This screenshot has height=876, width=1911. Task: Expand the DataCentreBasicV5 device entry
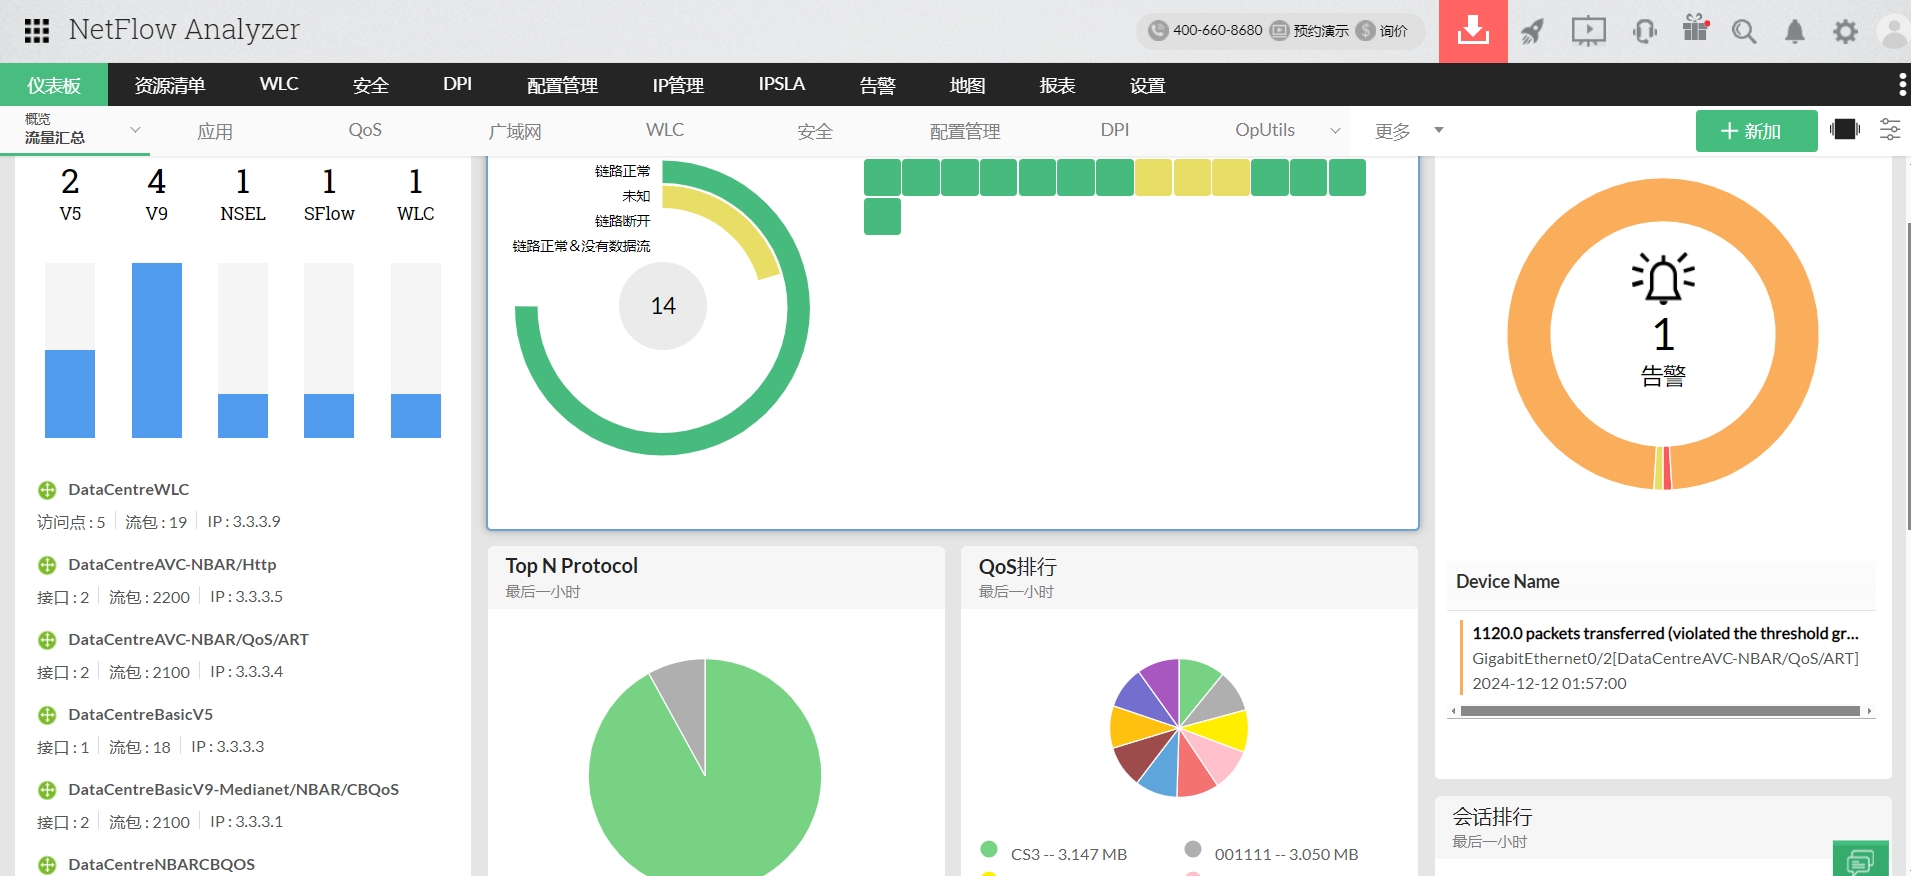pos(47,715)
